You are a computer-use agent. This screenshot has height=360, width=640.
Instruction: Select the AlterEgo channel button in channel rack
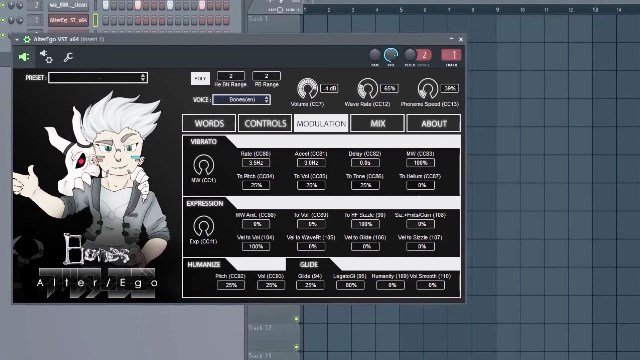coord(68,20)
